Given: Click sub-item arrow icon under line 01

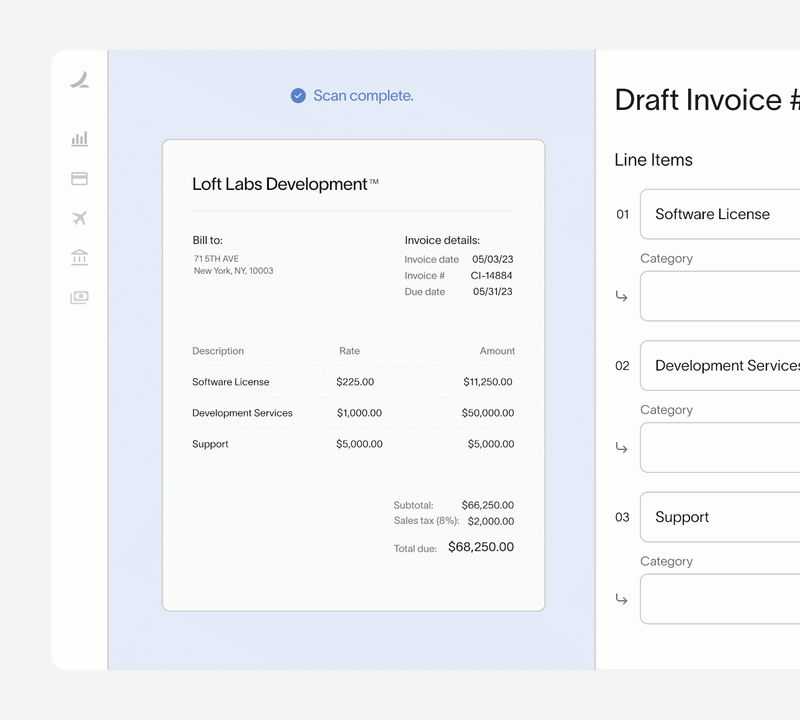Looking at the screenshot, I should coord(621,296).
